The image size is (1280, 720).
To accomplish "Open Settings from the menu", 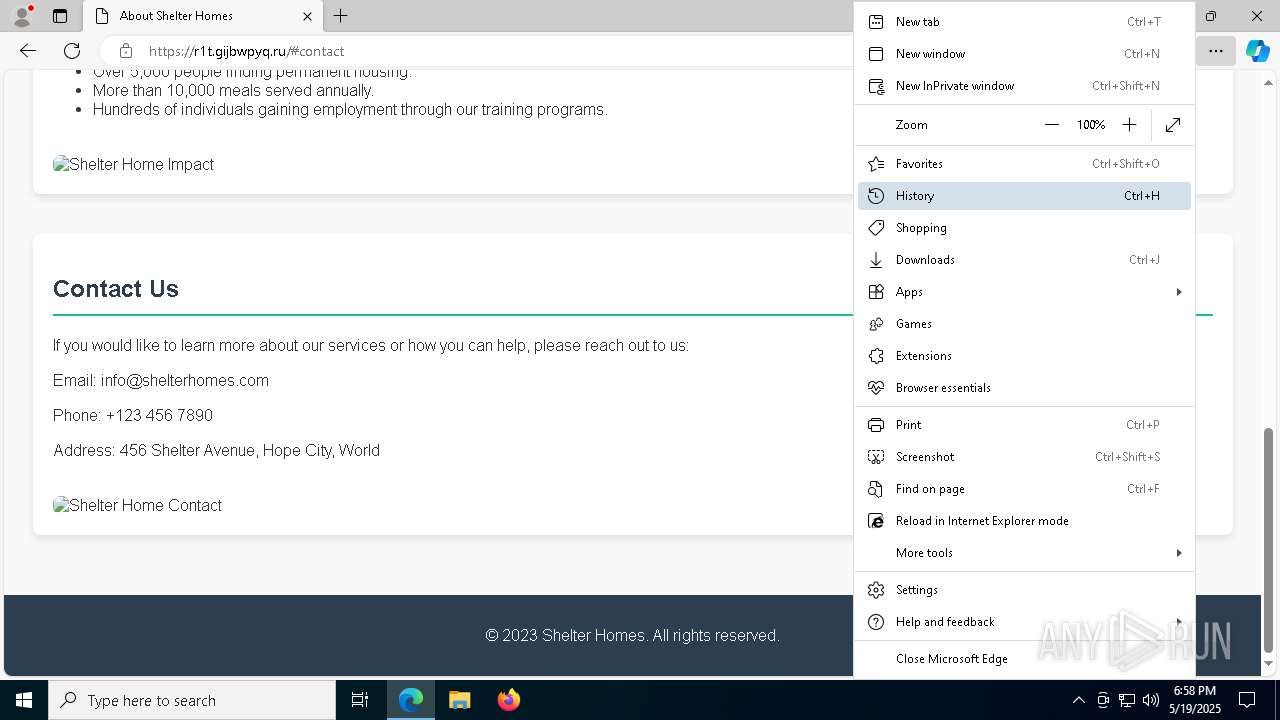I will [1024, 590].
